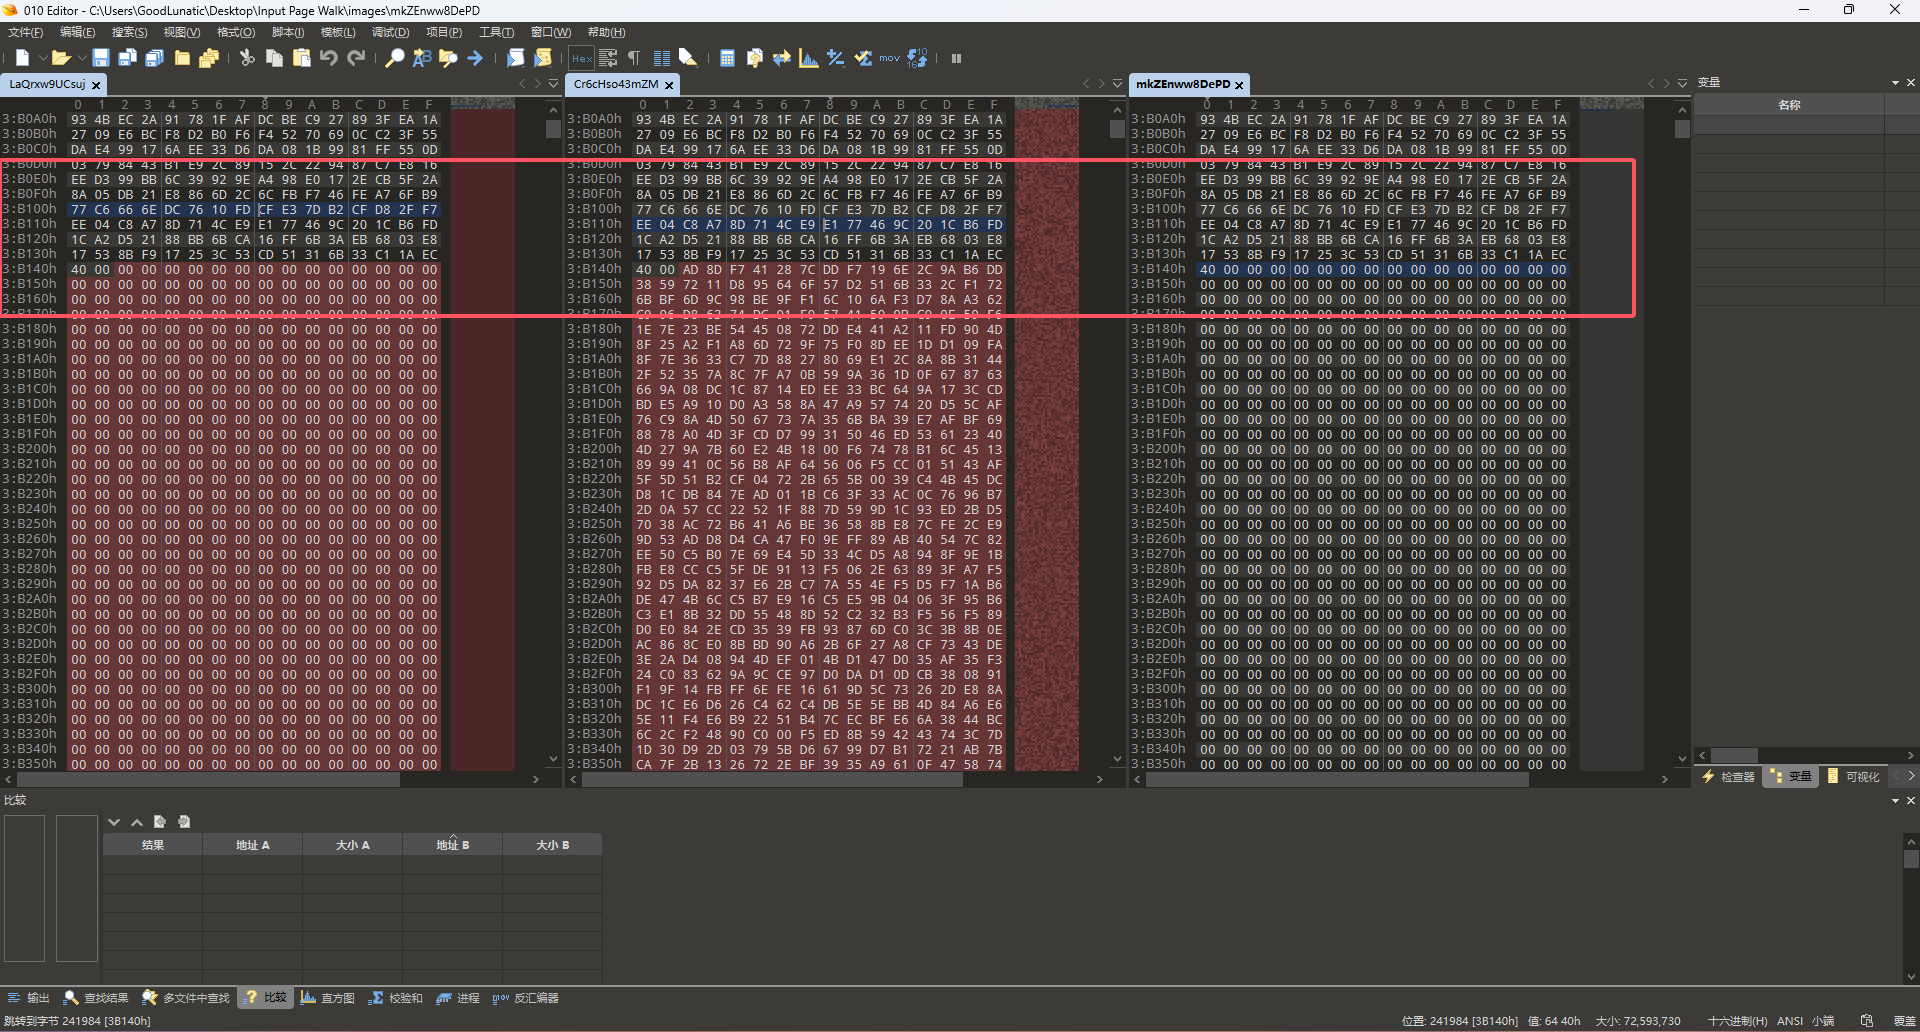Click the Checksum checkmark toolbar icon

tap(863, 58)
